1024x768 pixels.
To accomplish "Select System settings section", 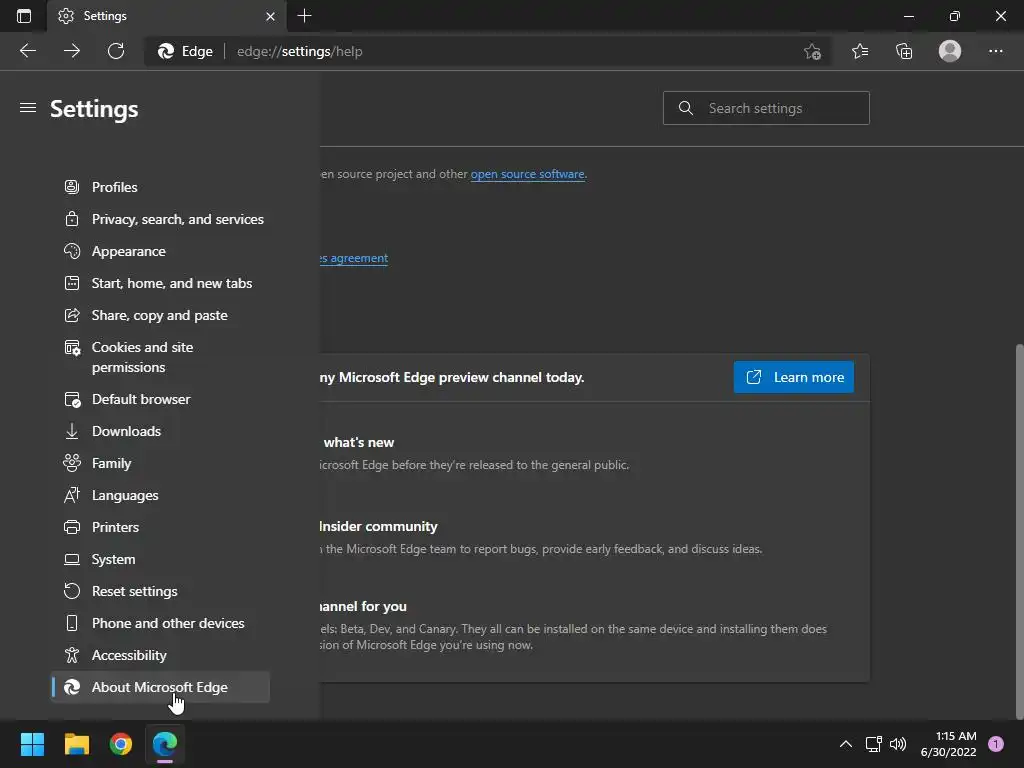I will [x=160, y=559].
